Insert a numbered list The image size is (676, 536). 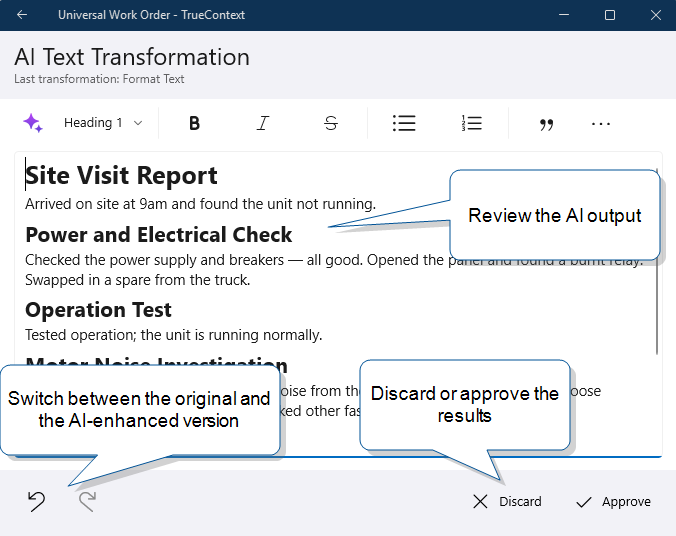[x=472, y=123]
